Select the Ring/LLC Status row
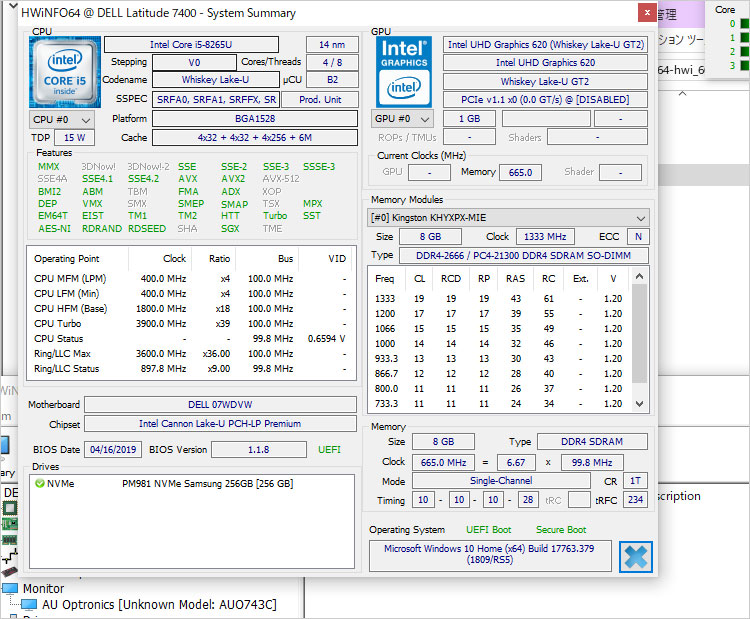 pyautogui.click(x=190, y=368)
